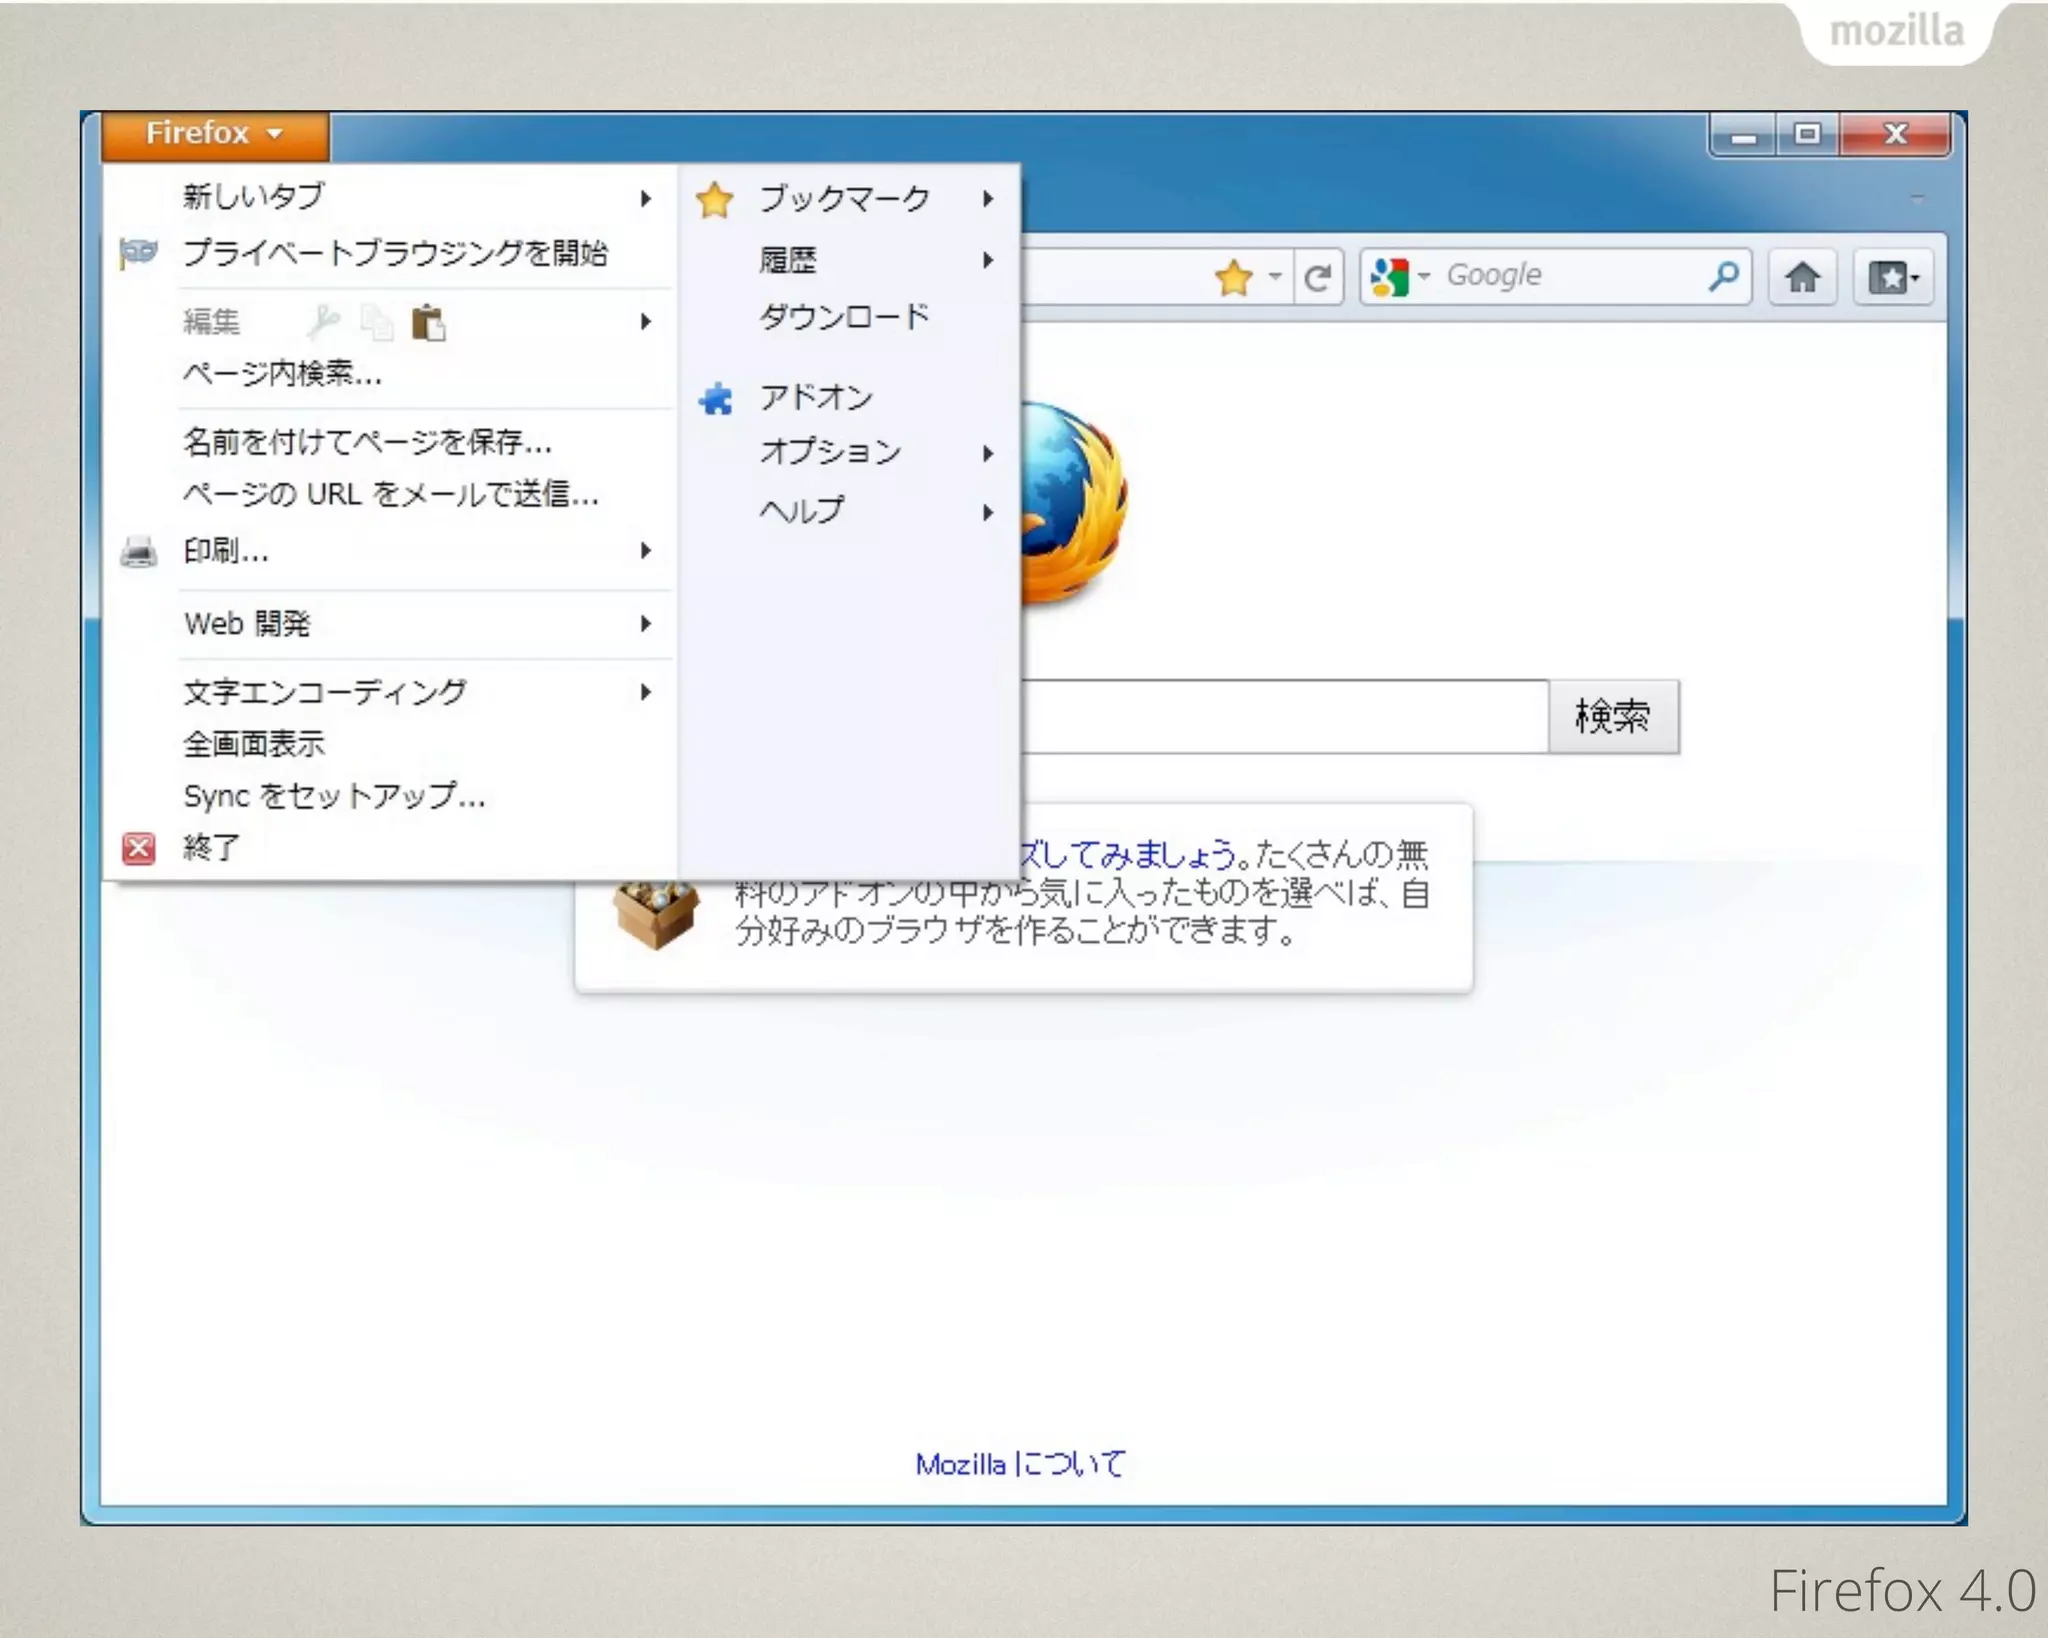Image resolution: width=2048 pixels, height=1638 pixels.
Task: Click the 検索 button on the page
Action: [1613, 716]
